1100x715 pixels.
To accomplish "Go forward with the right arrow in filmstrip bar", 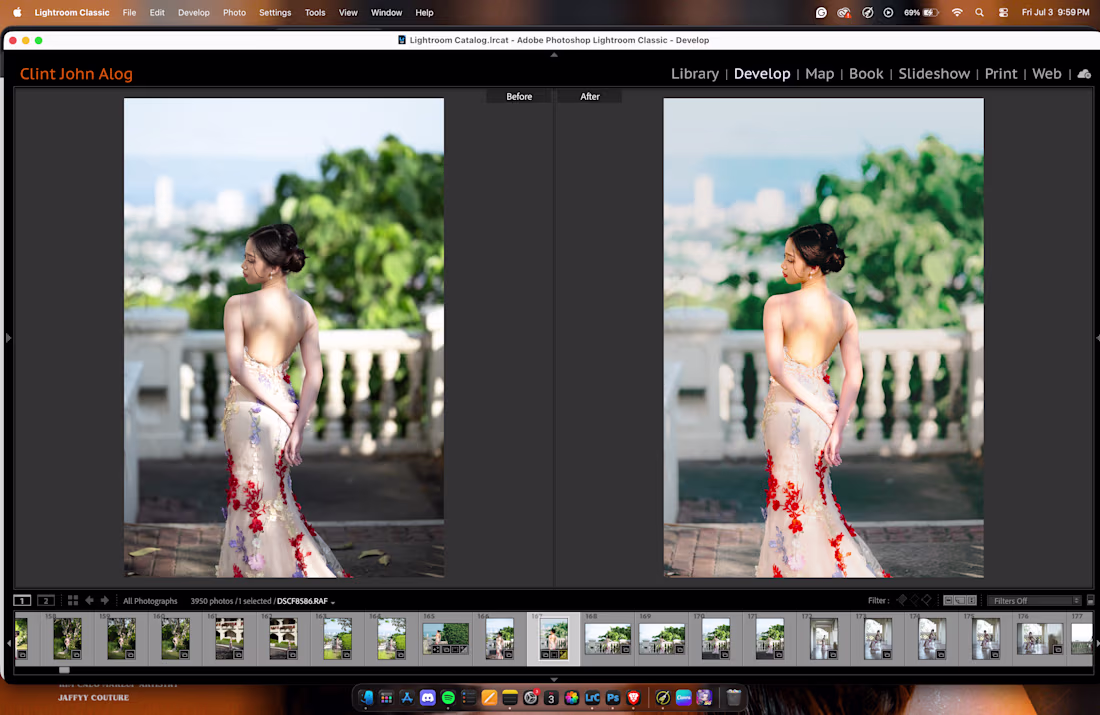I will tap(105, 601).
